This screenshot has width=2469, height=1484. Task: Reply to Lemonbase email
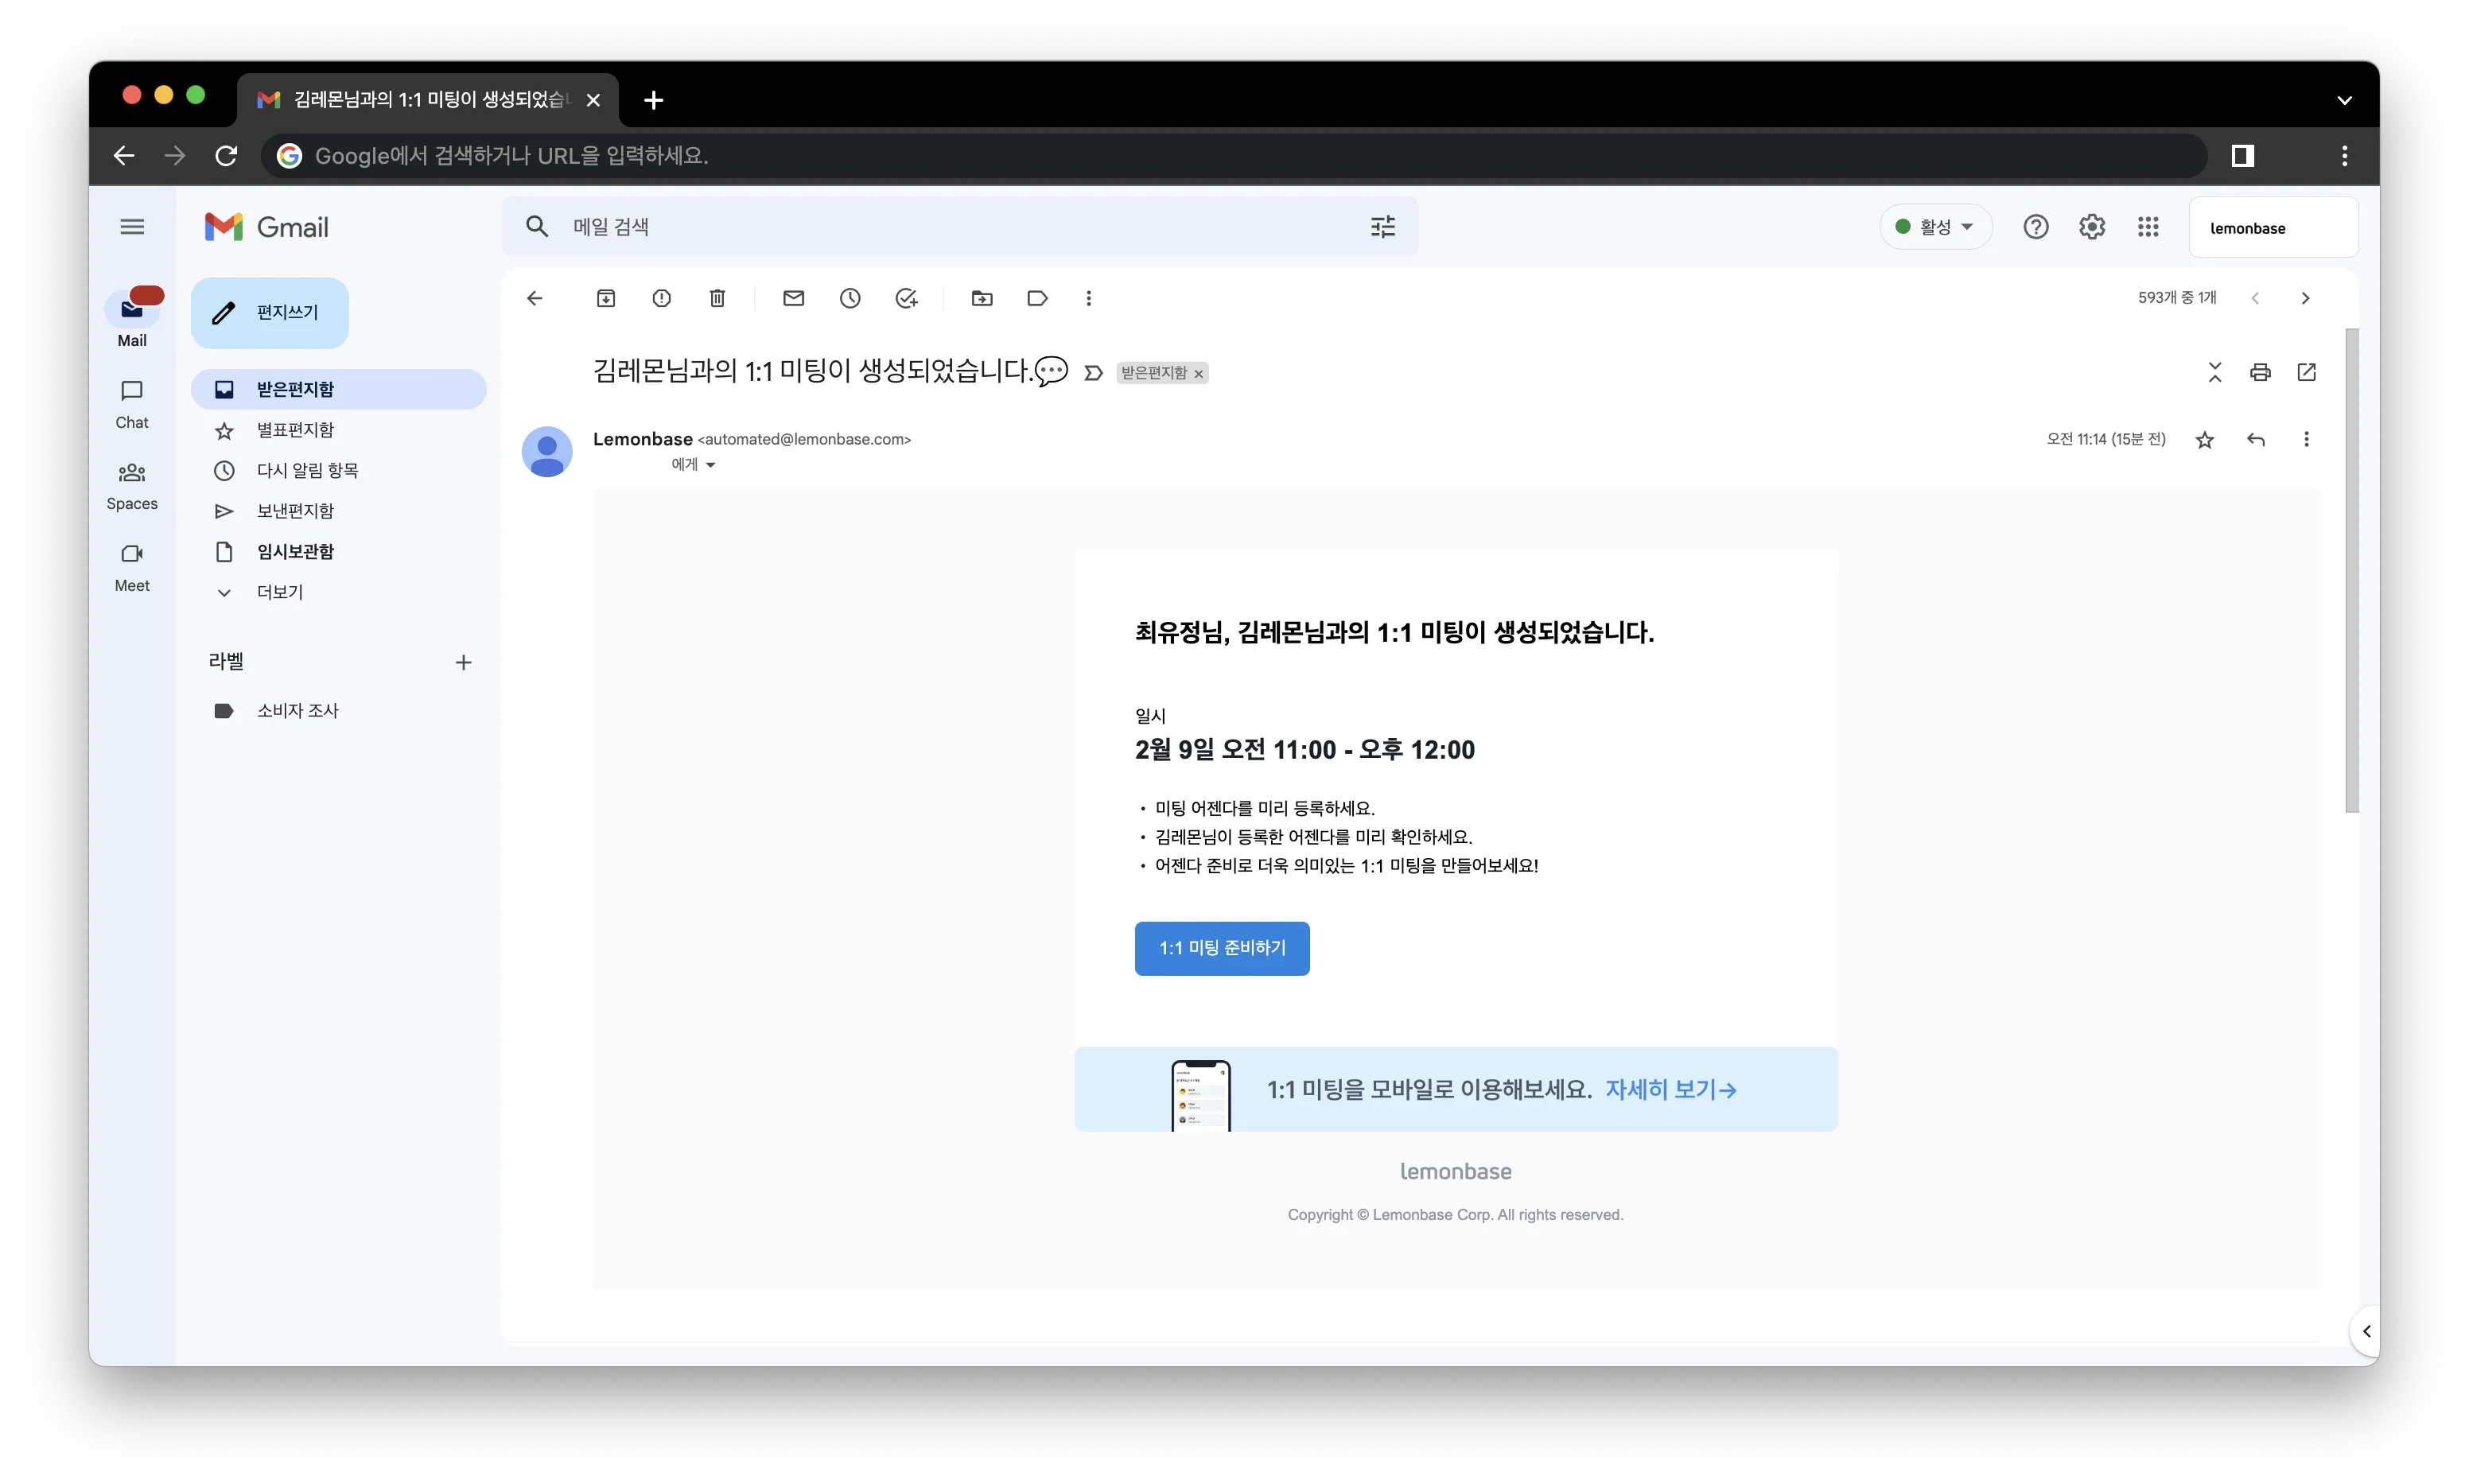(x=2256, y=439)
